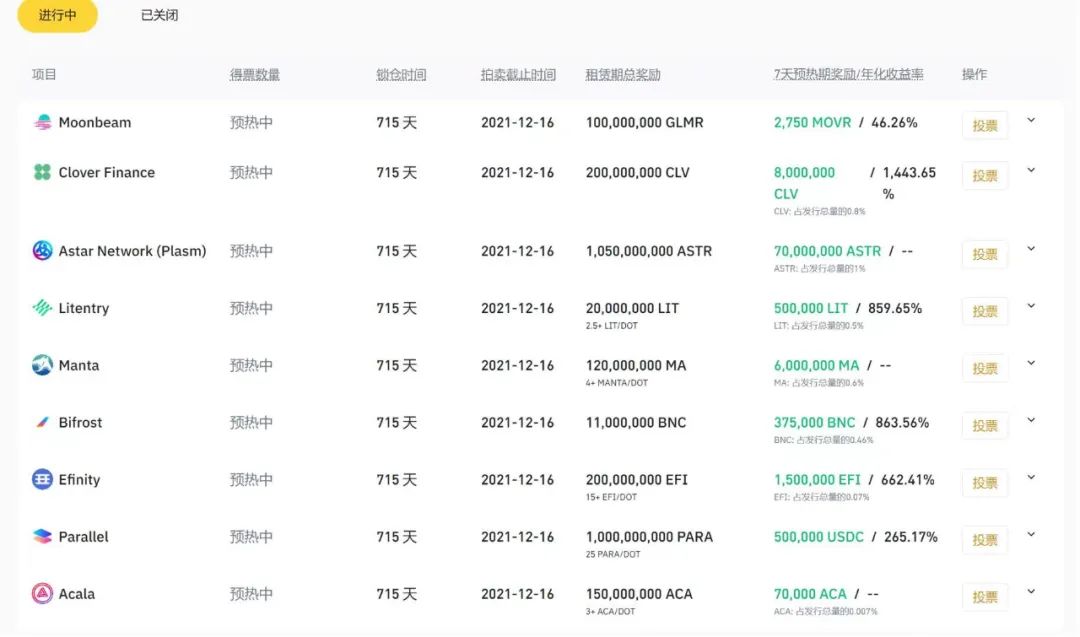Click the 租赁期总奖励 column header
Image resolution: width=1080 pixels, height=637 pixels.
pos(623,74)
